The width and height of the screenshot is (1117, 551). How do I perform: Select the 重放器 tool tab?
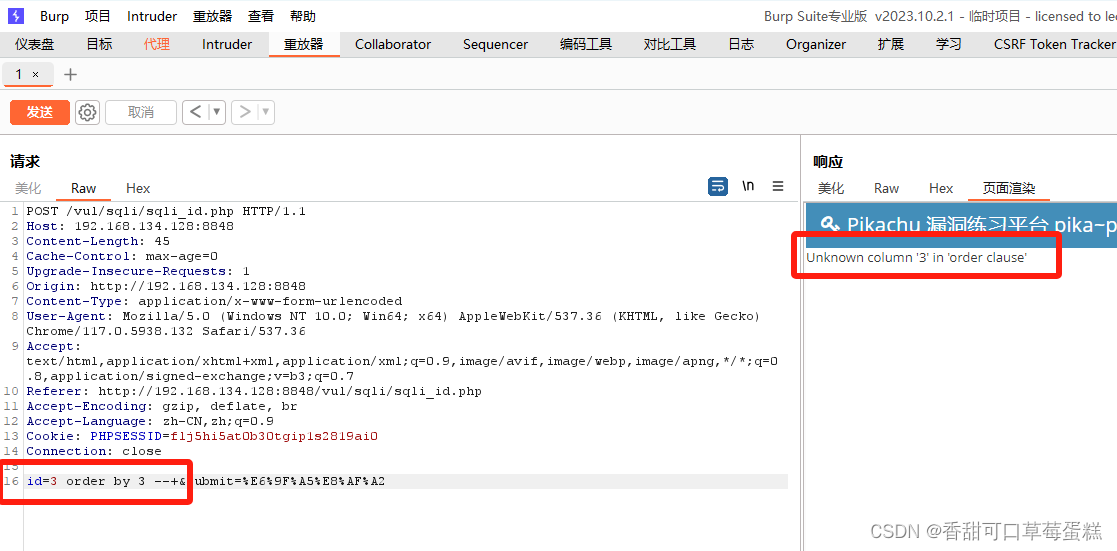pyautogui.click(x=303, y=44)
